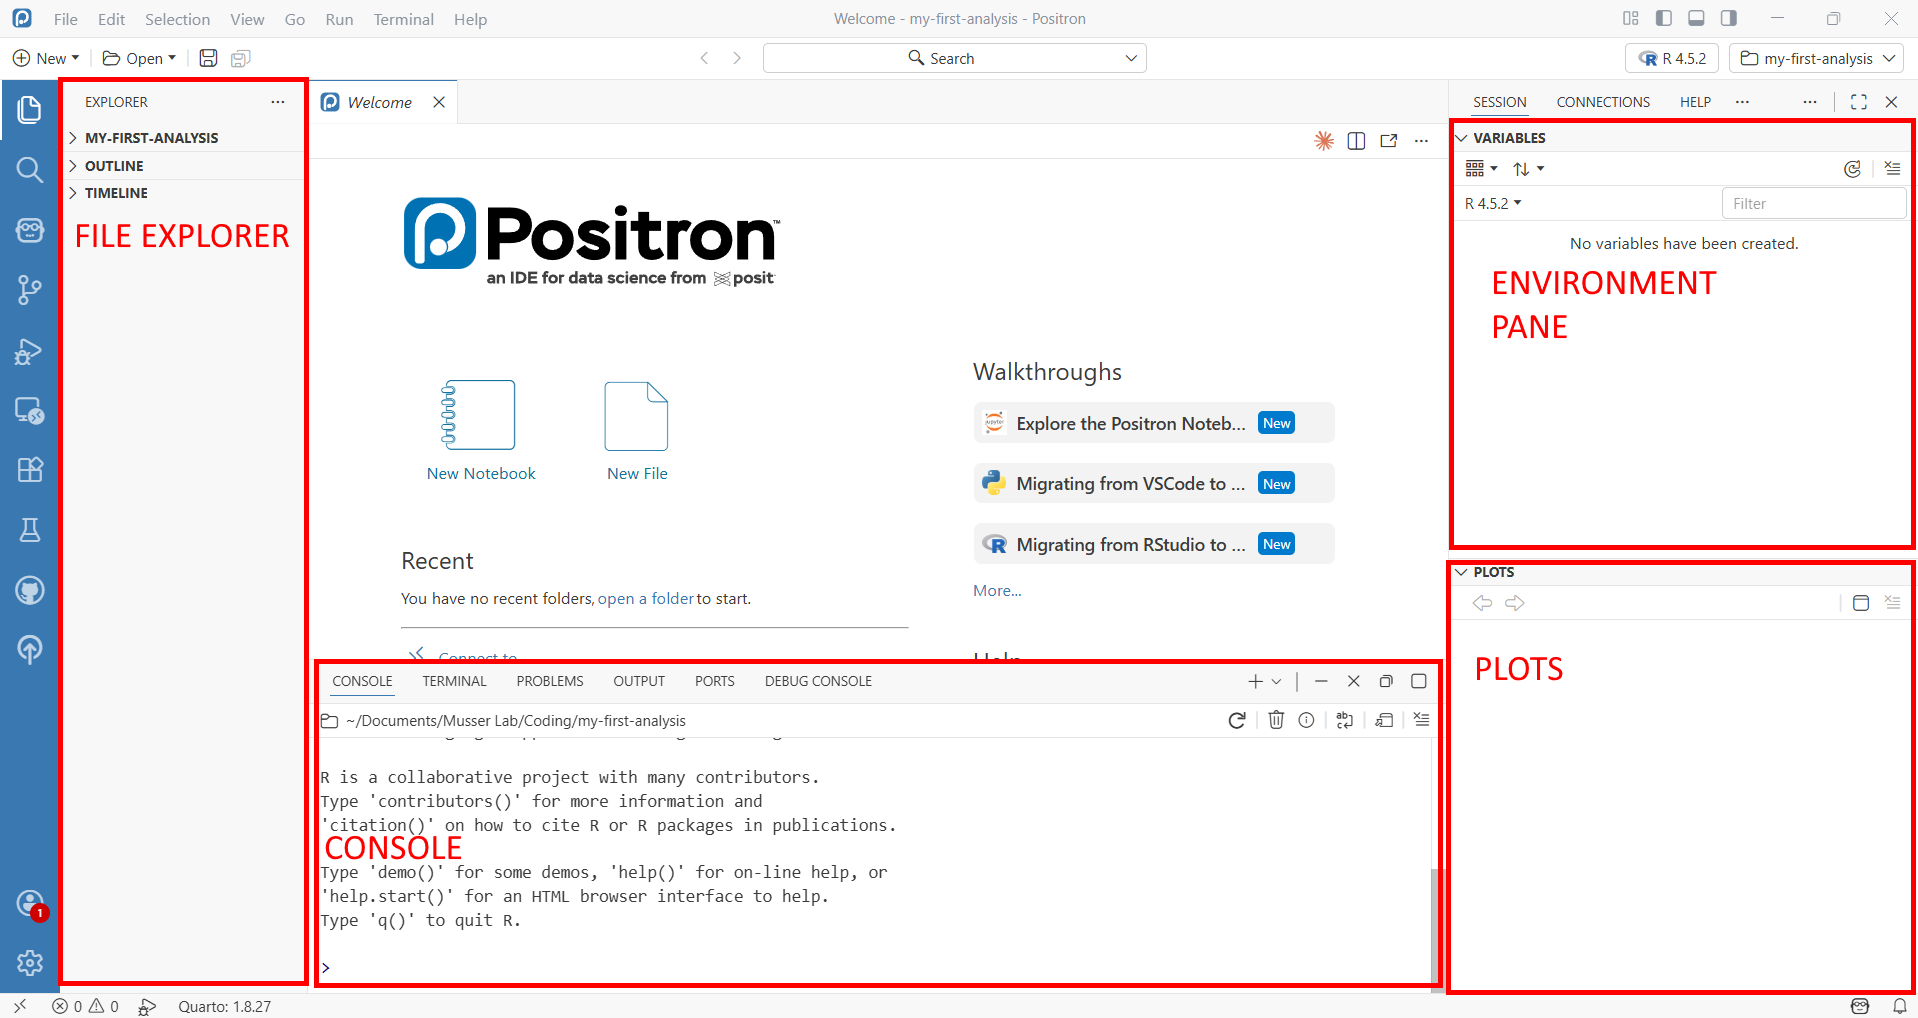This screenshot has height=1018, width=1918.
Task: Toggle the bottom panel layout button
Action: 1696,18
